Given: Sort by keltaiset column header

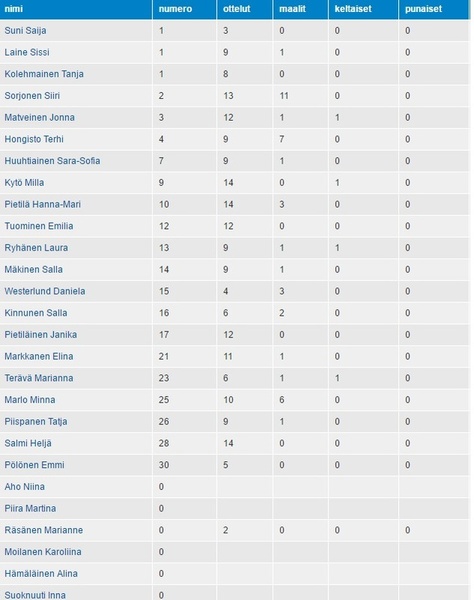Looking at the screenshot, I should pos(353,8).
